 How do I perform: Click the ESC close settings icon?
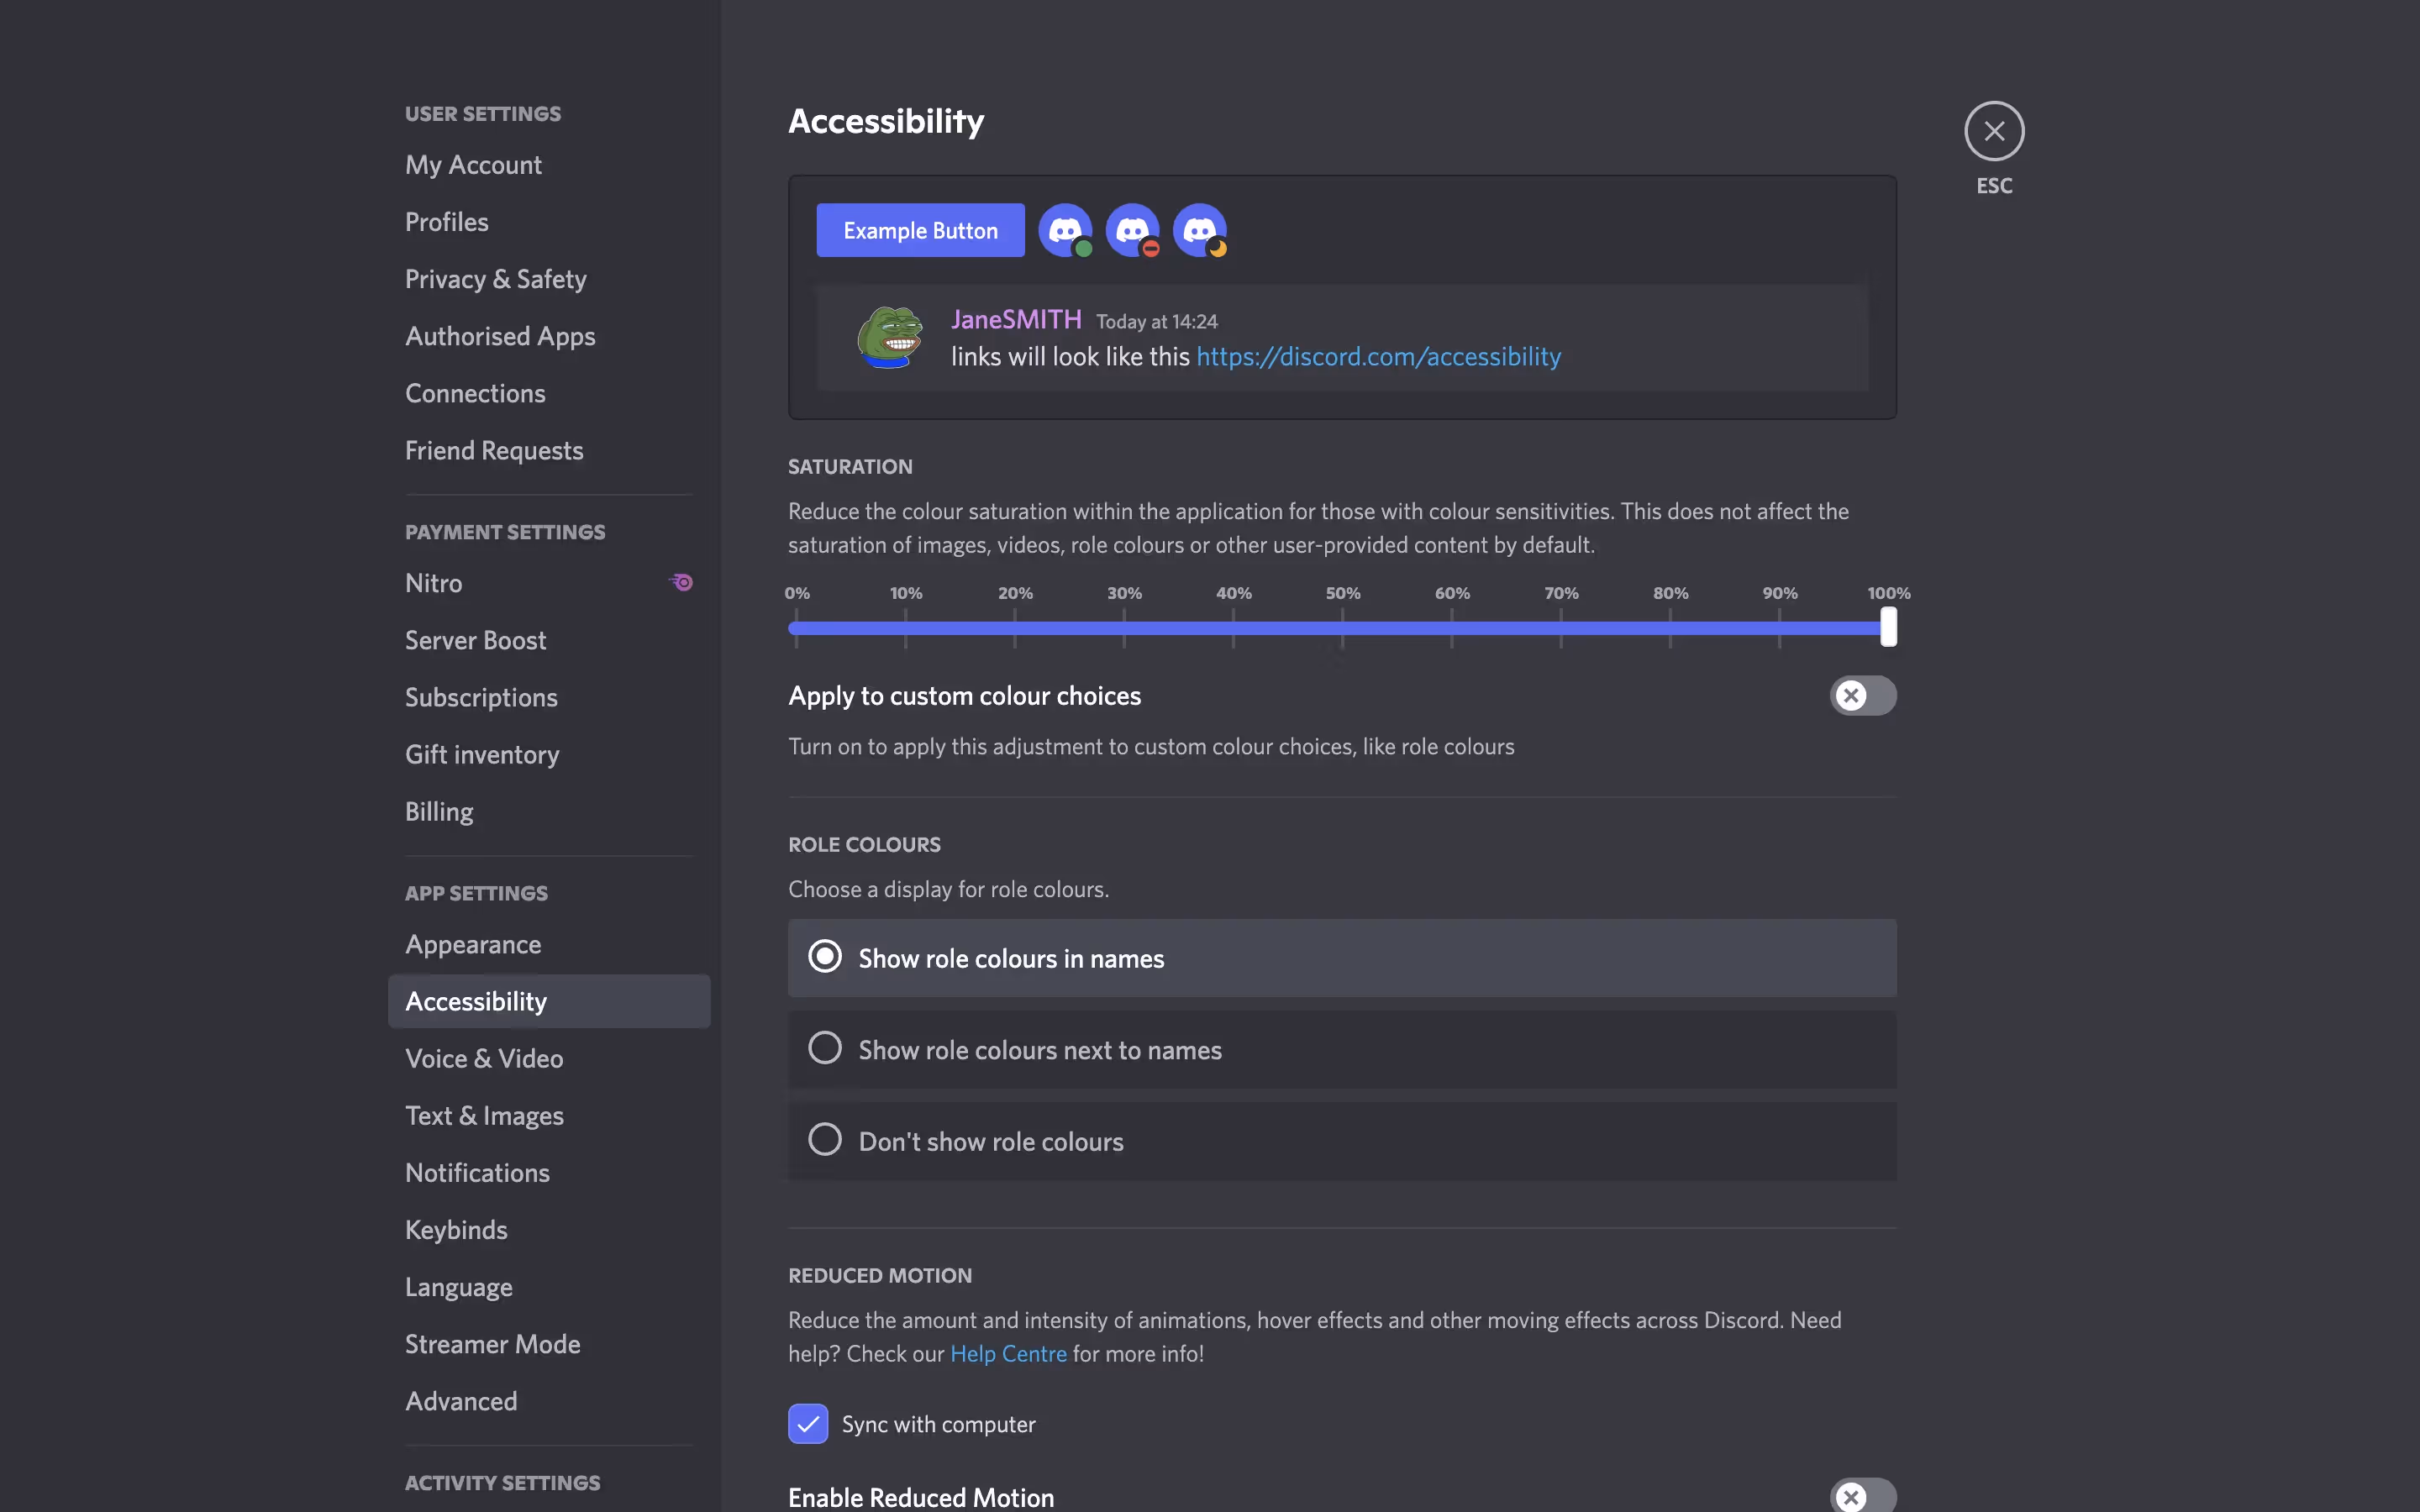[1993, 131]
